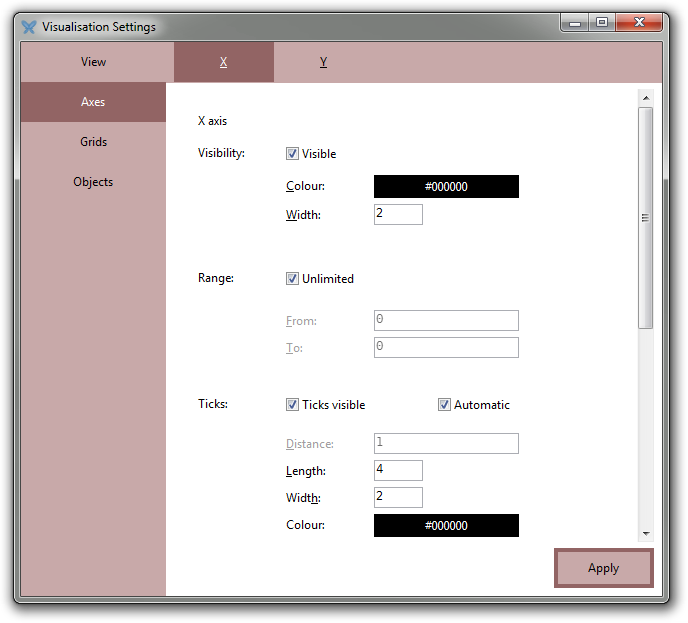Viewport: 688px width, 623px height.
Task: Maximize the Visualisation Settings window
Action: [x=601, y=23]
